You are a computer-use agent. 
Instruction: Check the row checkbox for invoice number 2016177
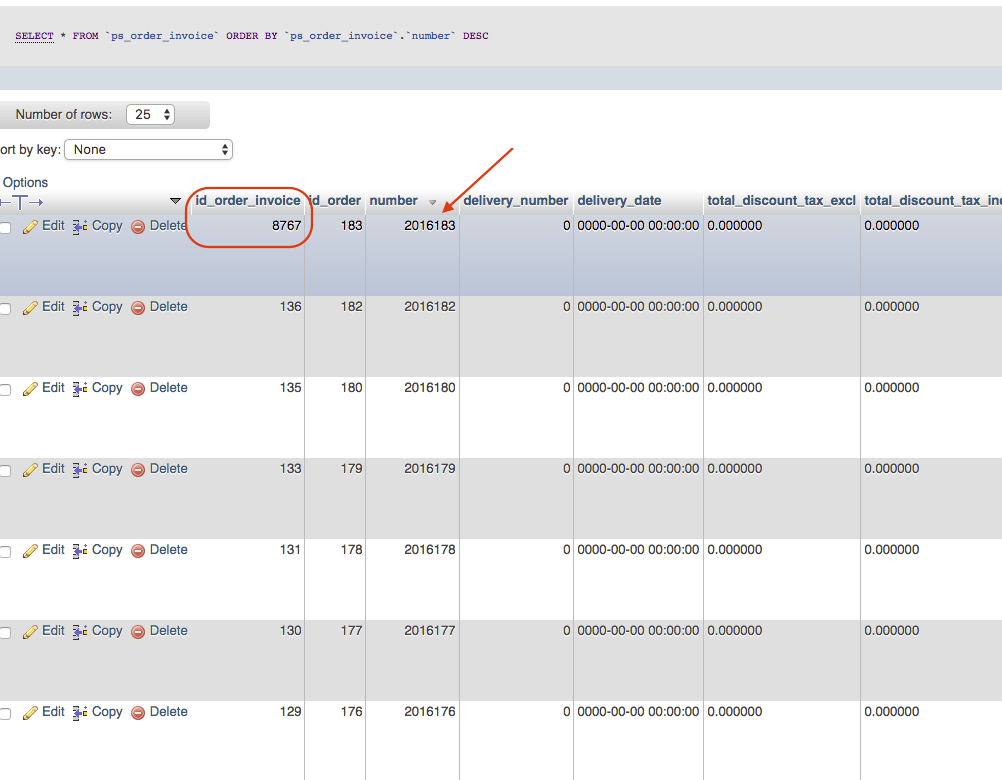[x=5, y=633]
